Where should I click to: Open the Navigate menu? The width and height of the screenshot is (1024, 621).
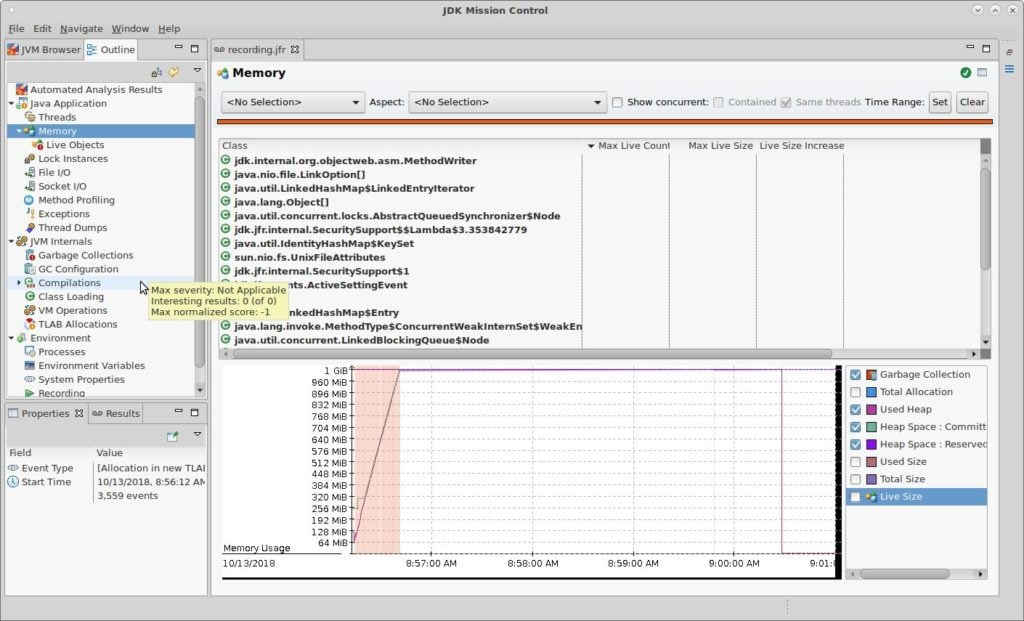tap(82, 29)
